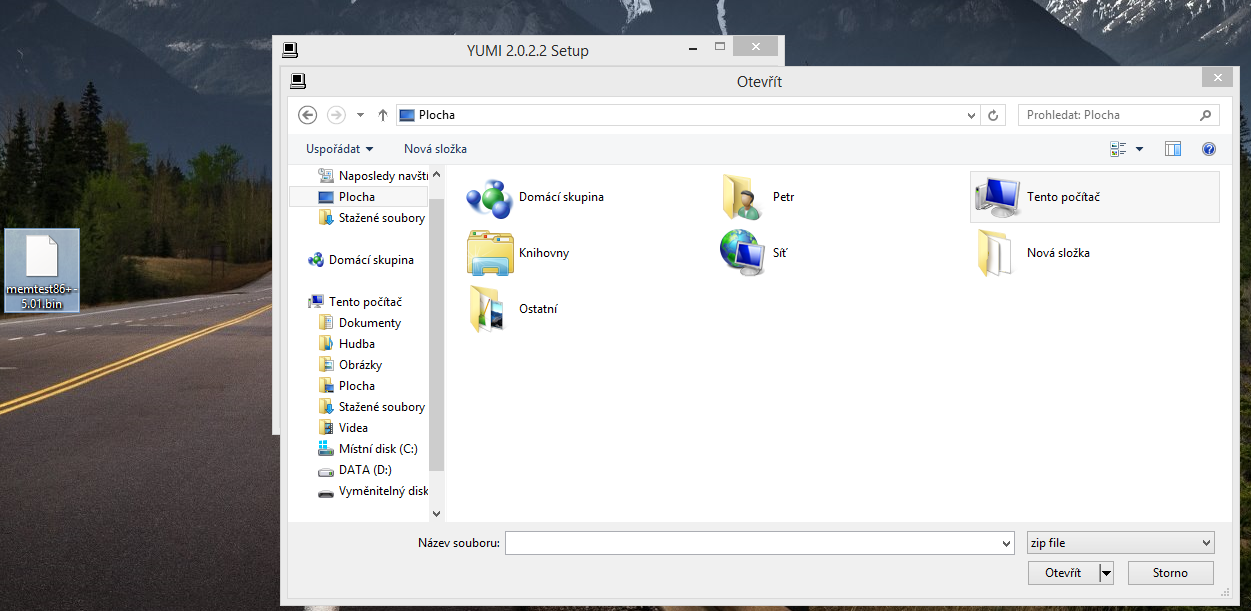Click the YUMI Setup window title icon
Viewport: 1251px width, 611px height.
[x=289, y=49]
